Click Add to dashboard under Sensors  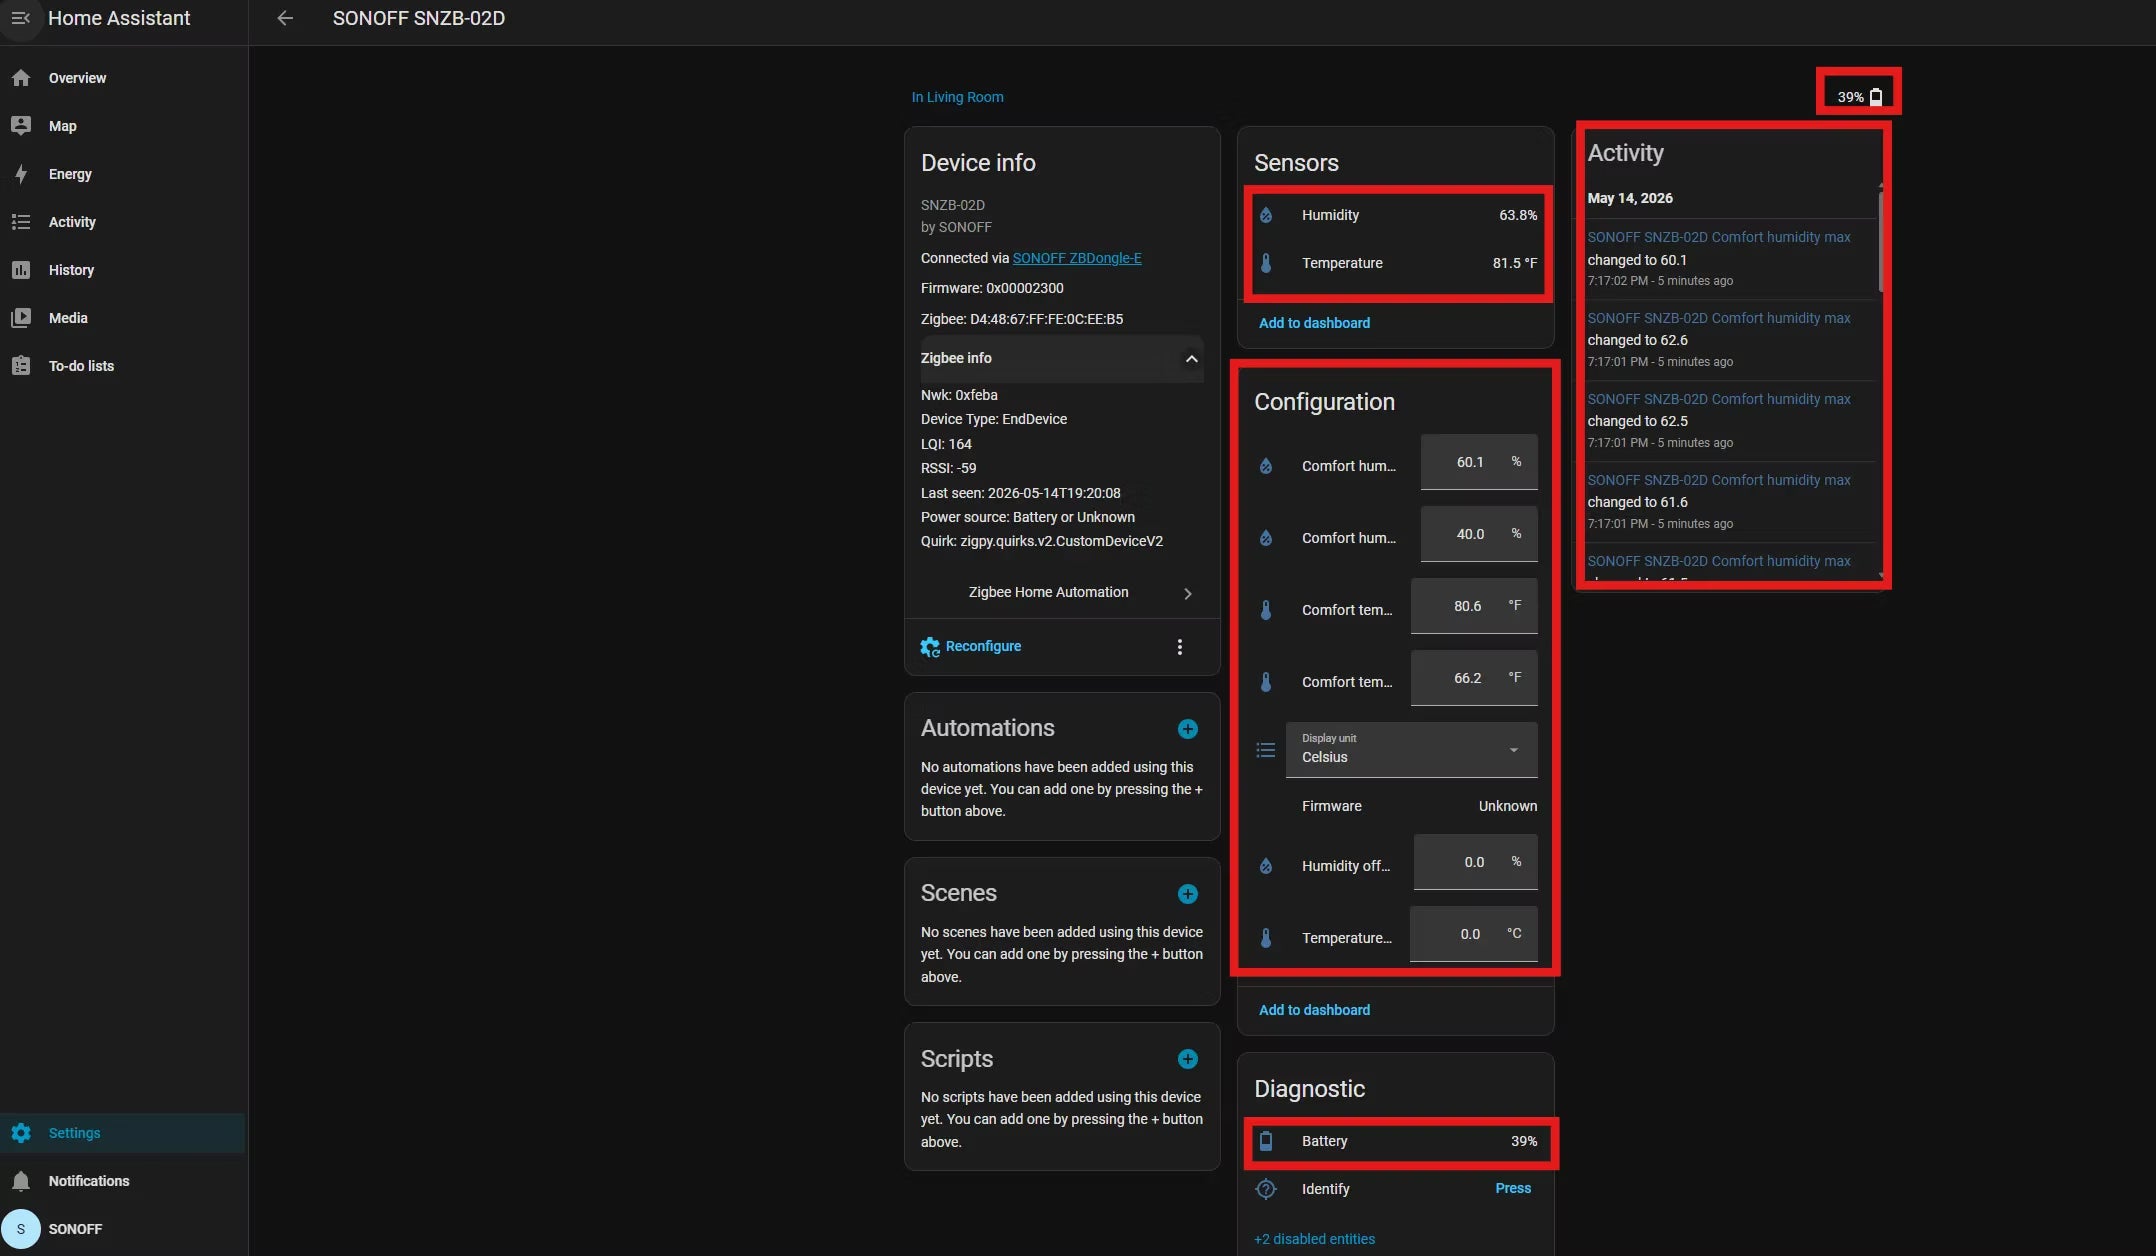click(1314, 323)
